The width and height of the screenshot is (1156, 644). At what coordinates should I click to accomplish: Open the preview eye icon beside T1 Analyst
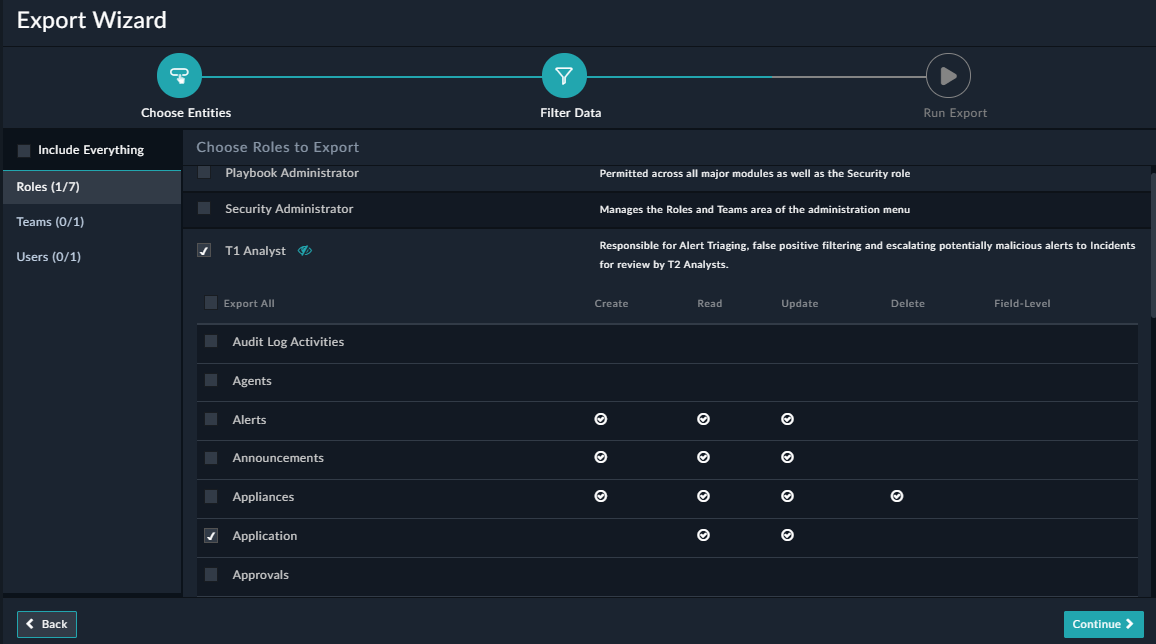pos(304,250)
